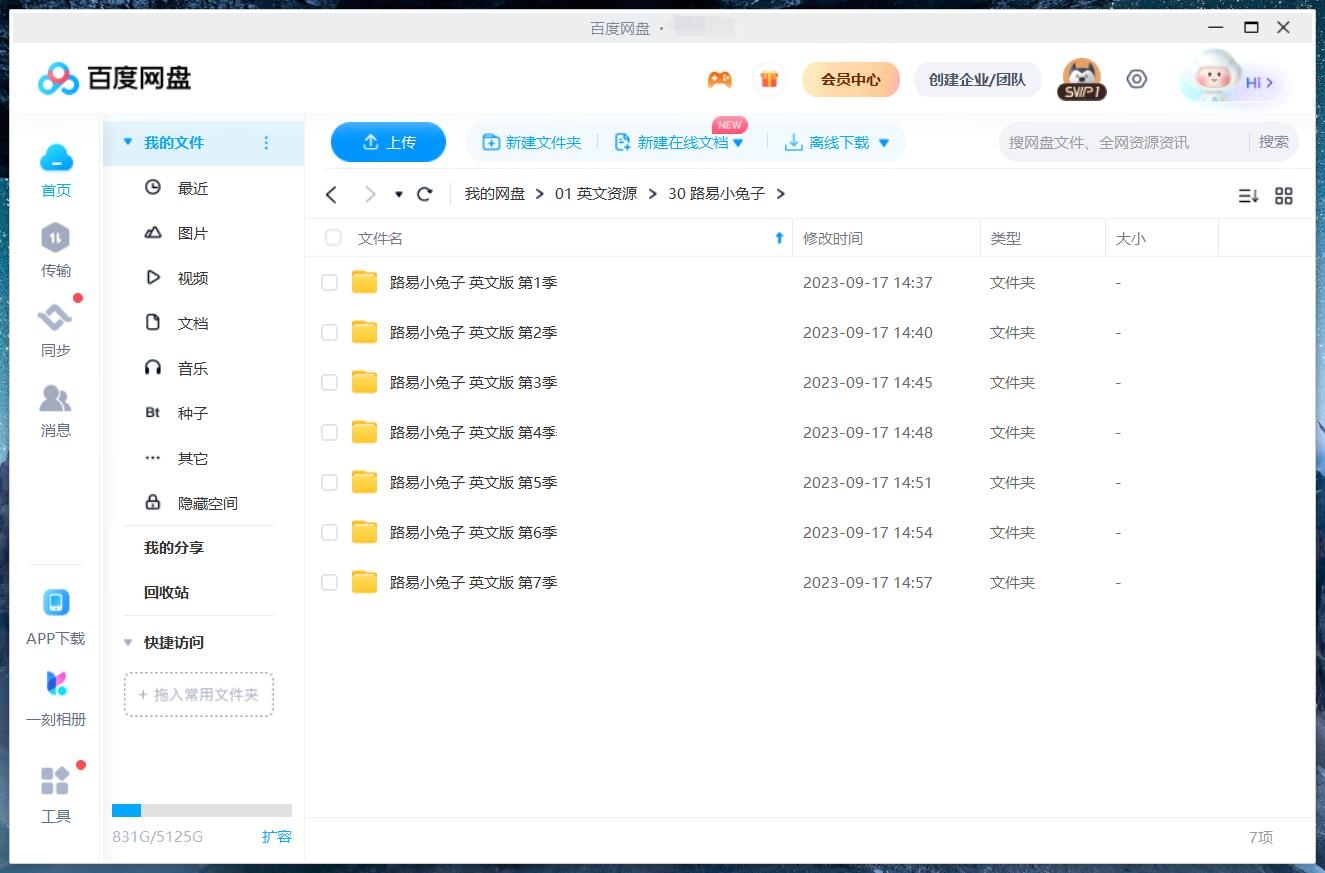This screenshot has height=873, width=1325.
Task: Check the box for 路易小兔子 英文版 第1季
Action: (x=329, y=282)
